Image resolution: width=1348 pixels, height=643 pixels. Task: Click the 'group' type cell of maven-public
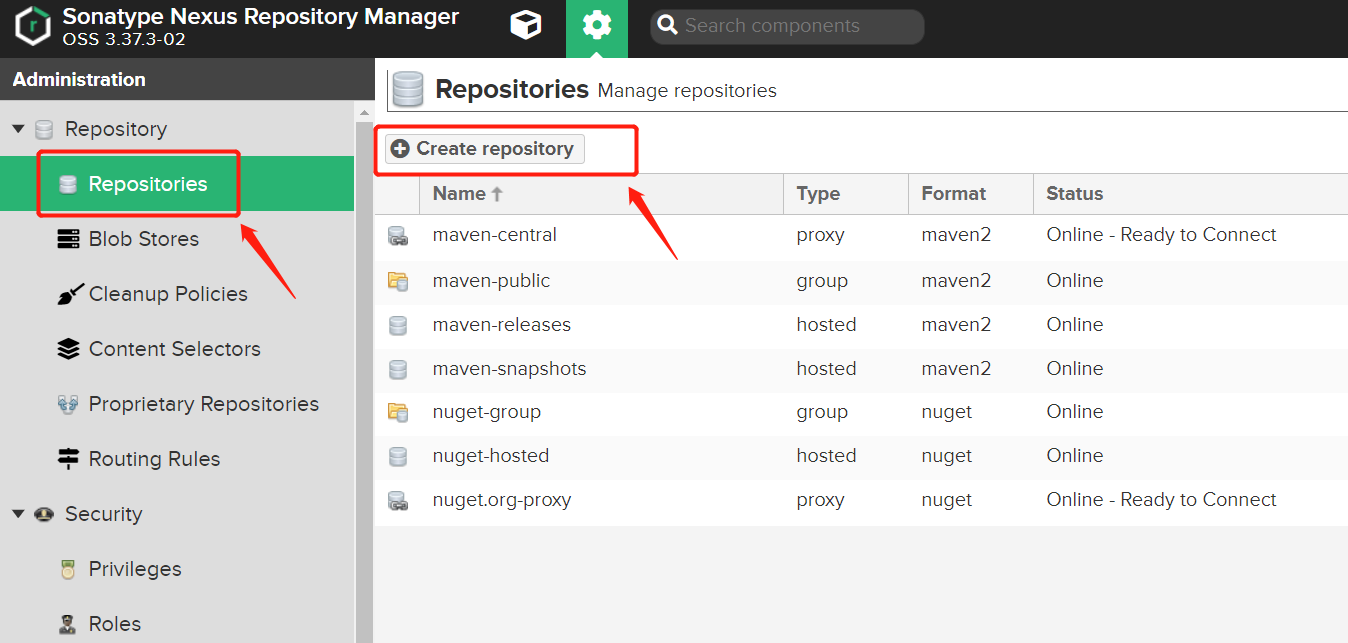click(x=822, y=281)
